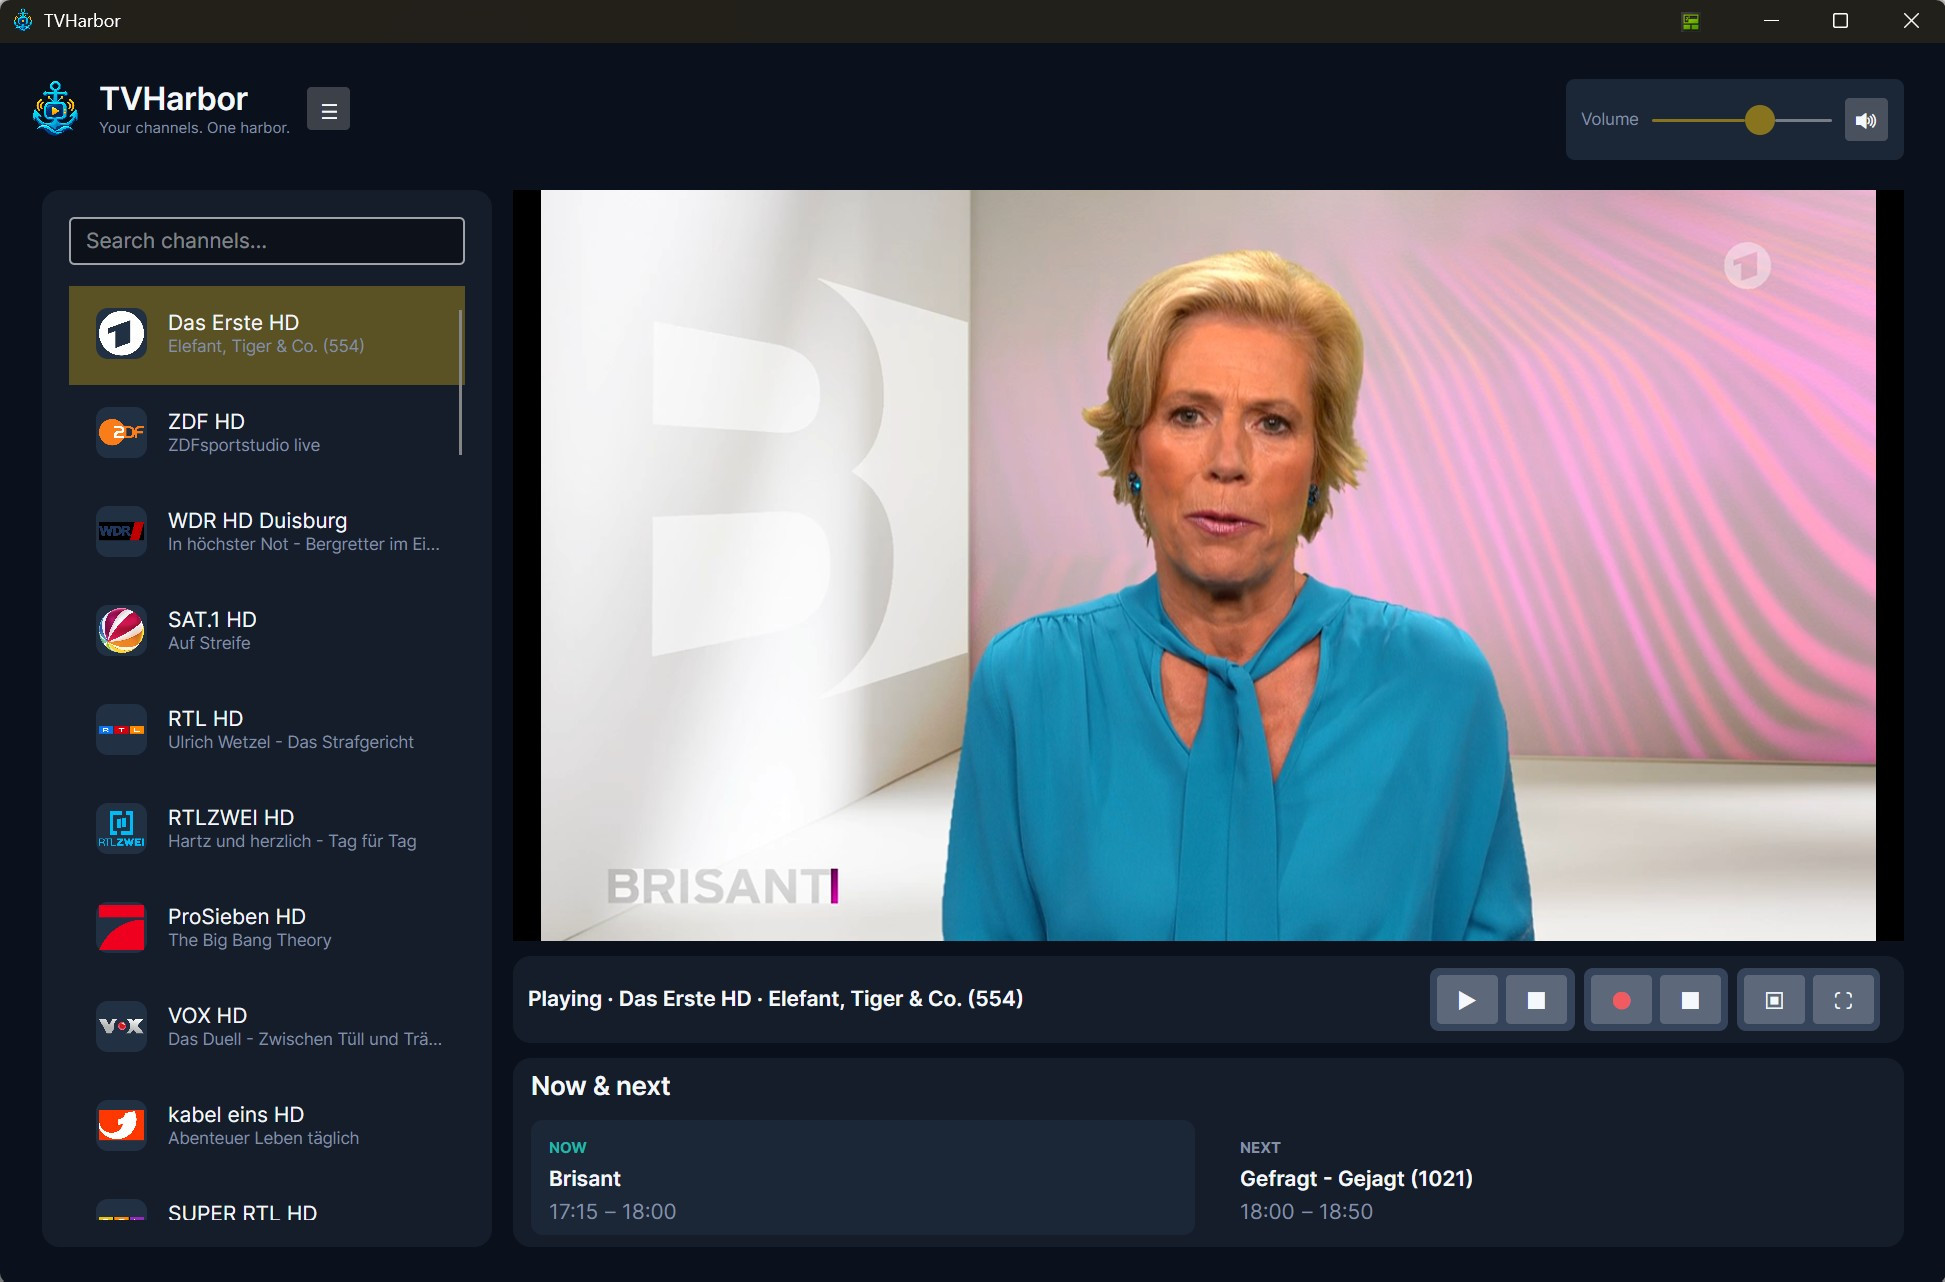Click the TVHarbor header title text

[173, 99]
